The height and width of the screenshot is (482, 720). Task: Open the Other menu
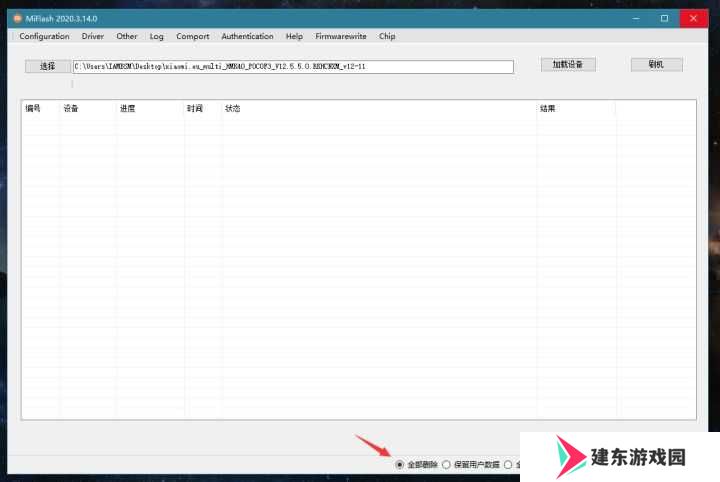tap(126, 36)
